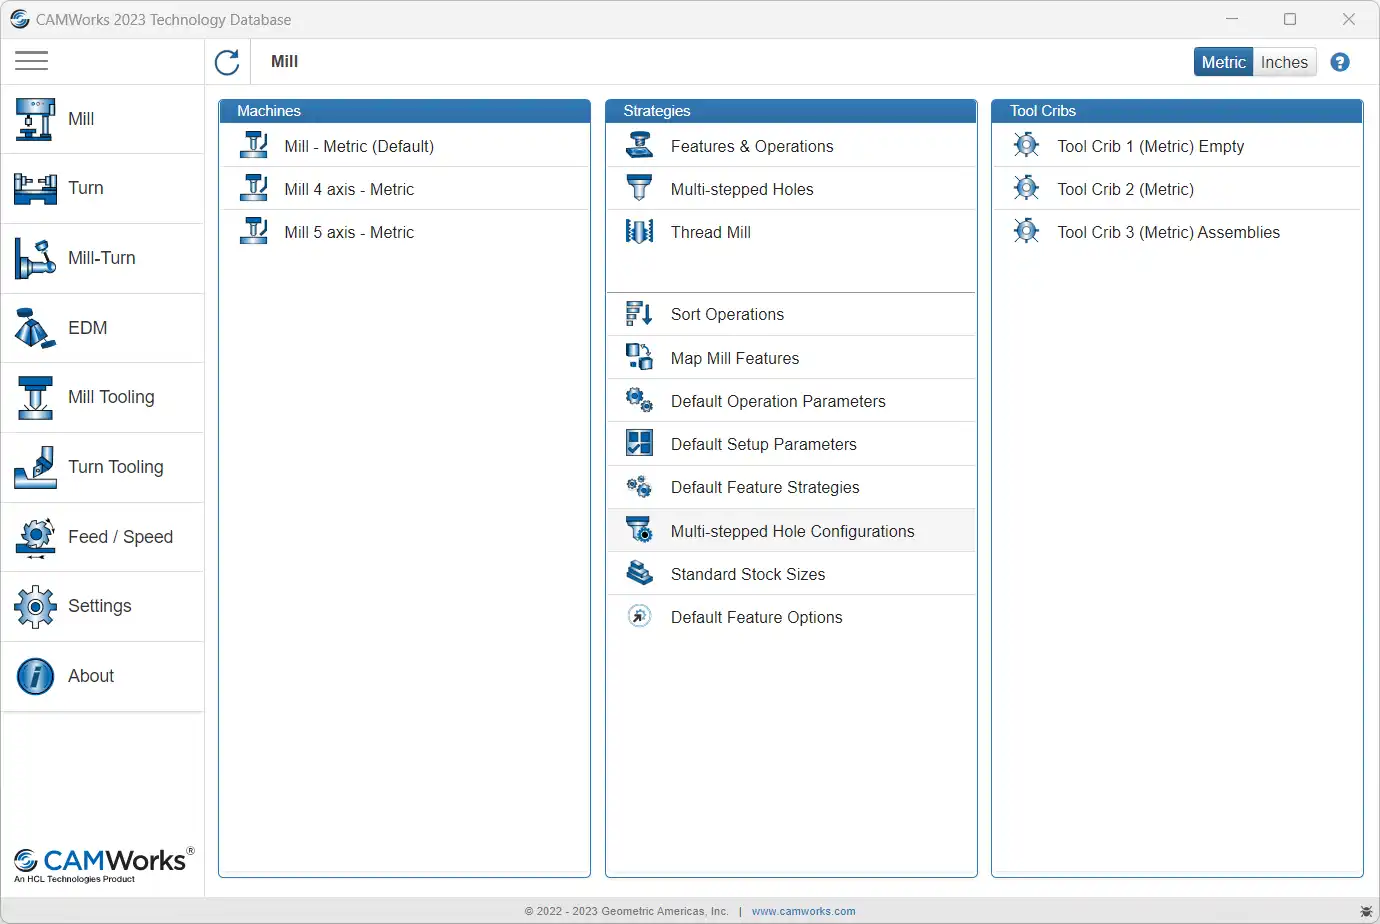Click the About info icon

(x=35, y=676)
